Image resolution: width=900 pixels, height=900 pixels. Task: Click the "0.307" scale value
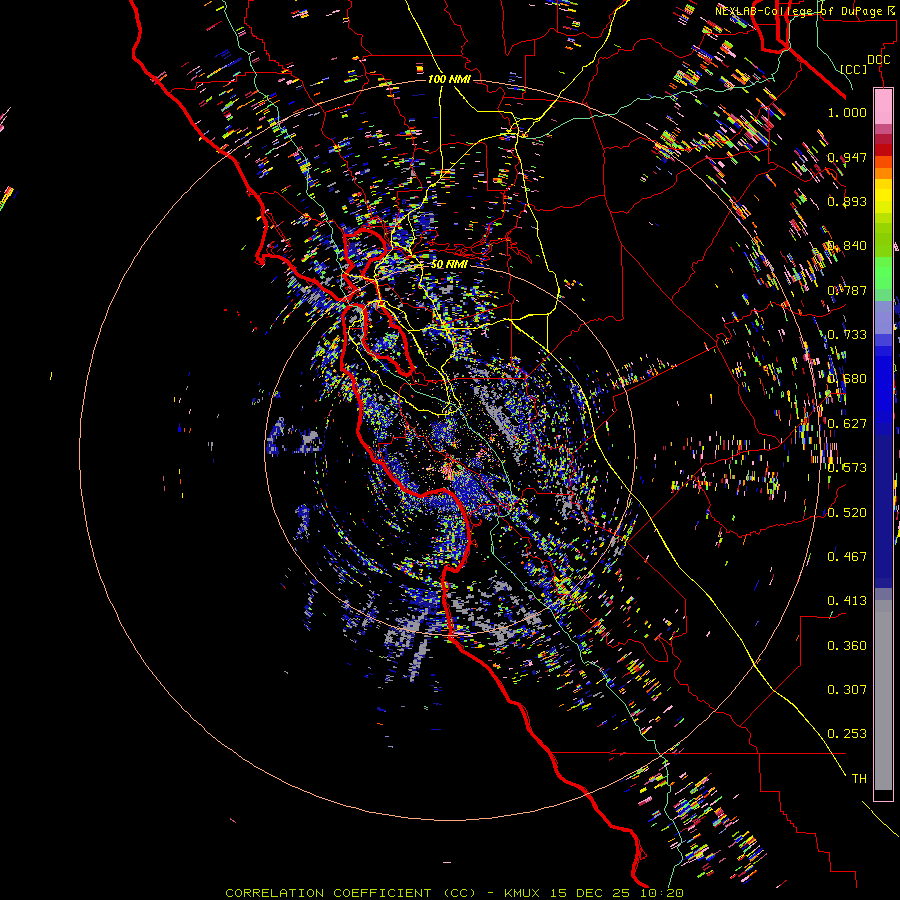(847, 689)
